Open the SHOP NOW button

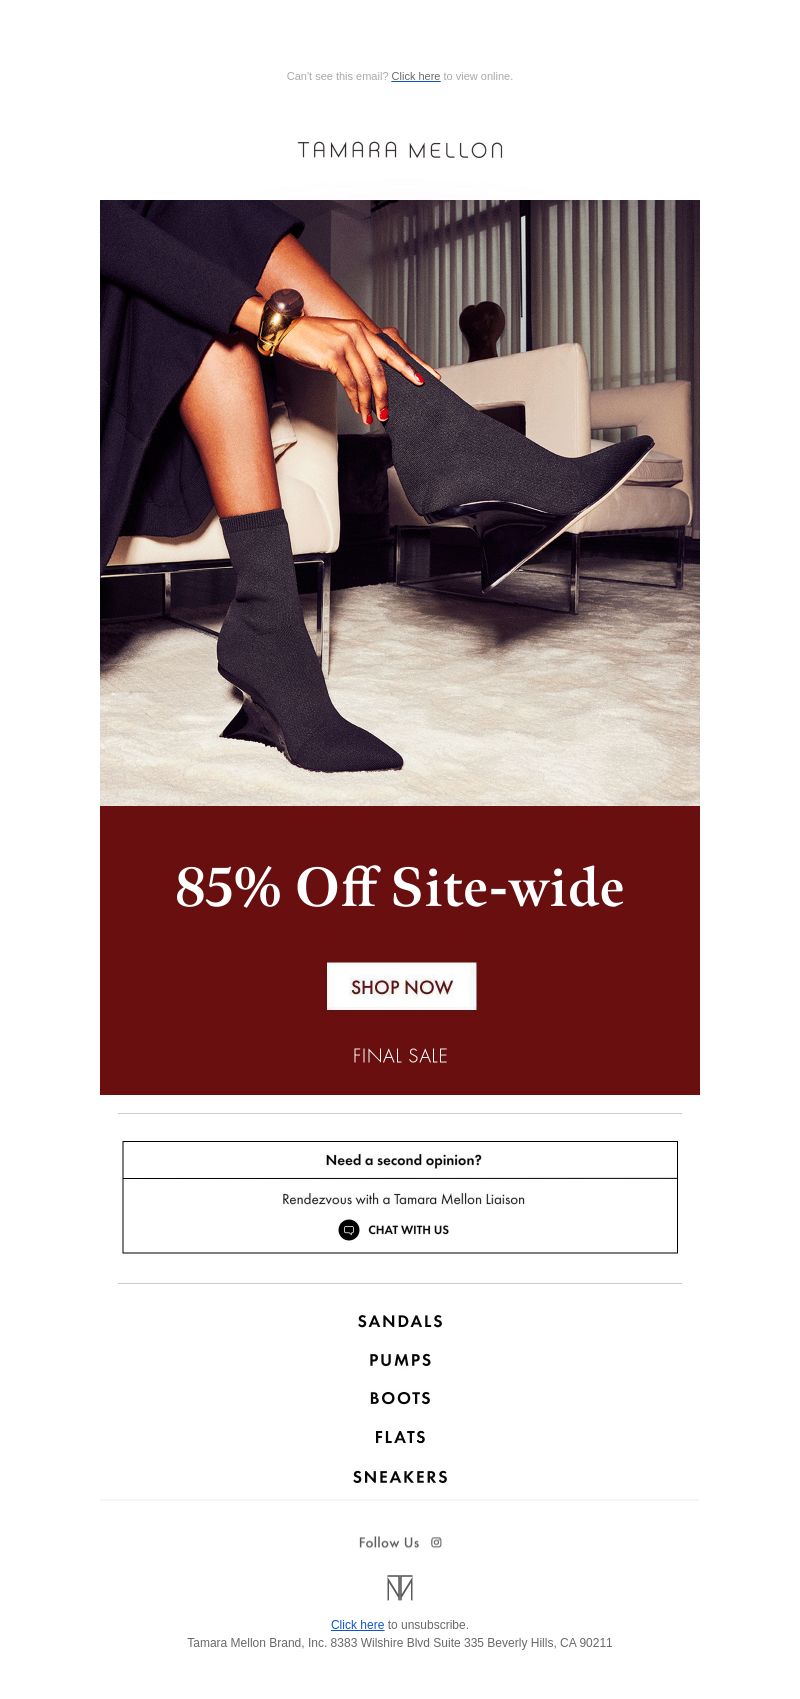(401, 986)
